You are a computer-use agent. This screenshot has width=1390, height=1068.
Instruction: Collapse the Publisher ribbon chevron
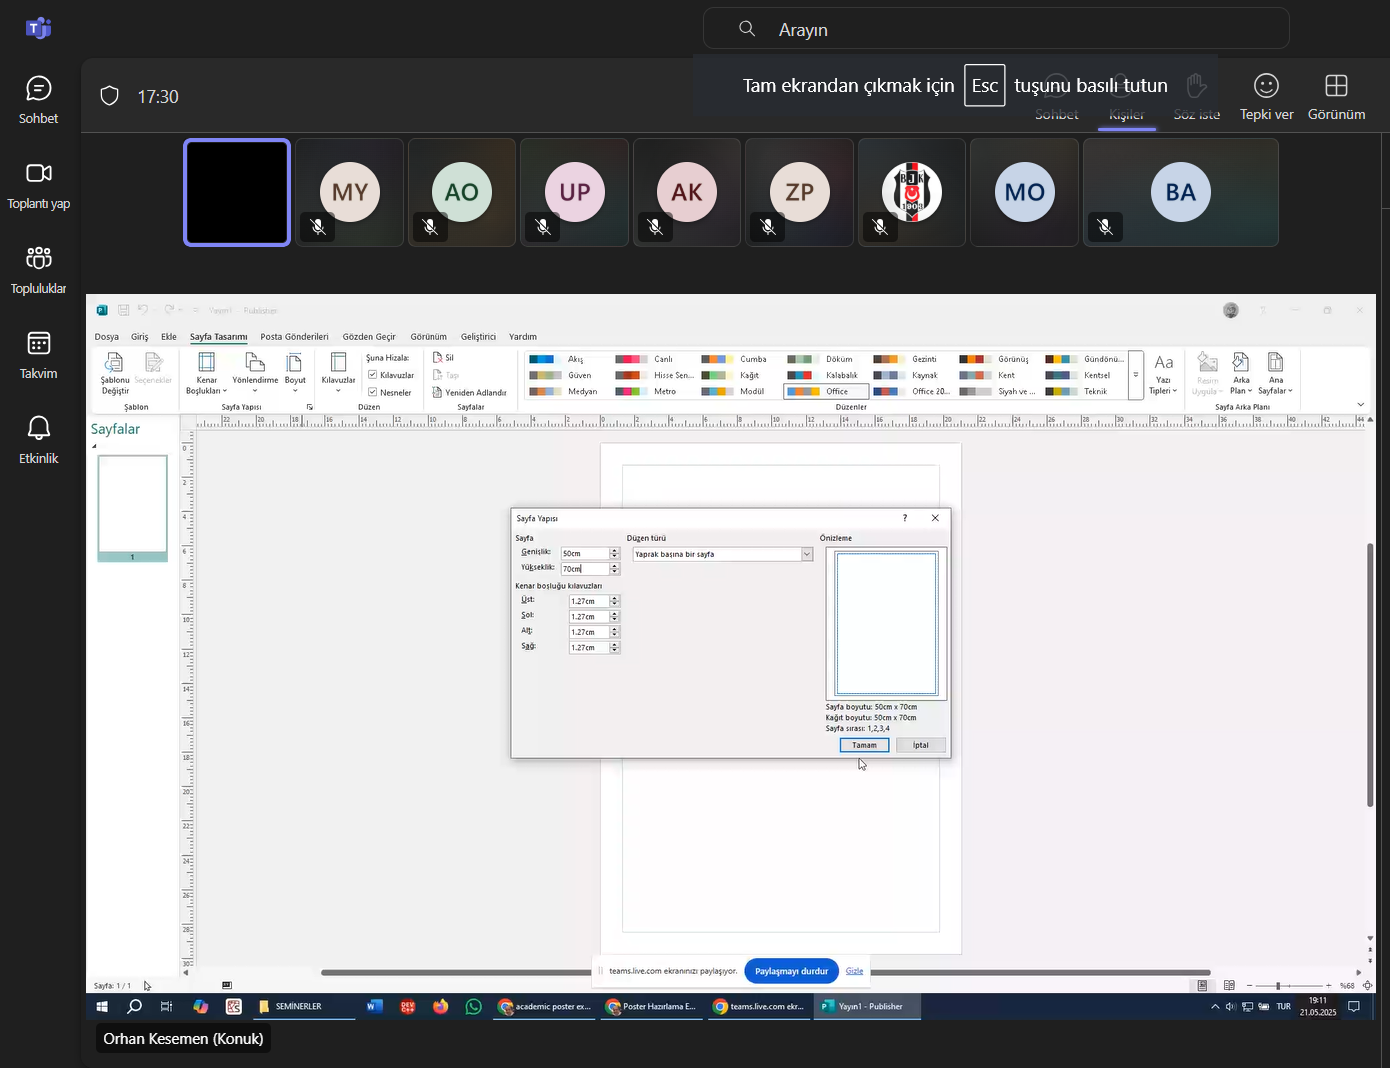pyautogui.click(x=1360, y=405)
